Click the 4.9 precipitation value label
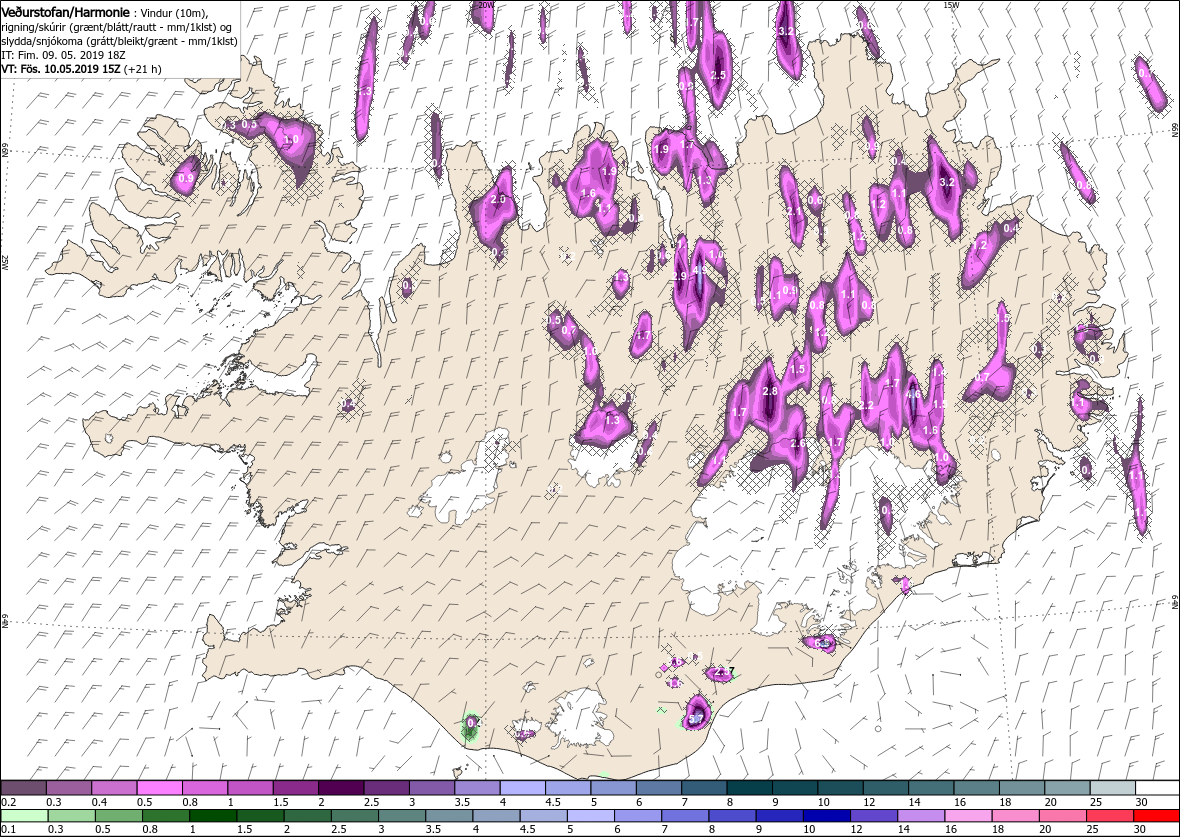This screenshot has width=1180, height=837. coord(699,269)
